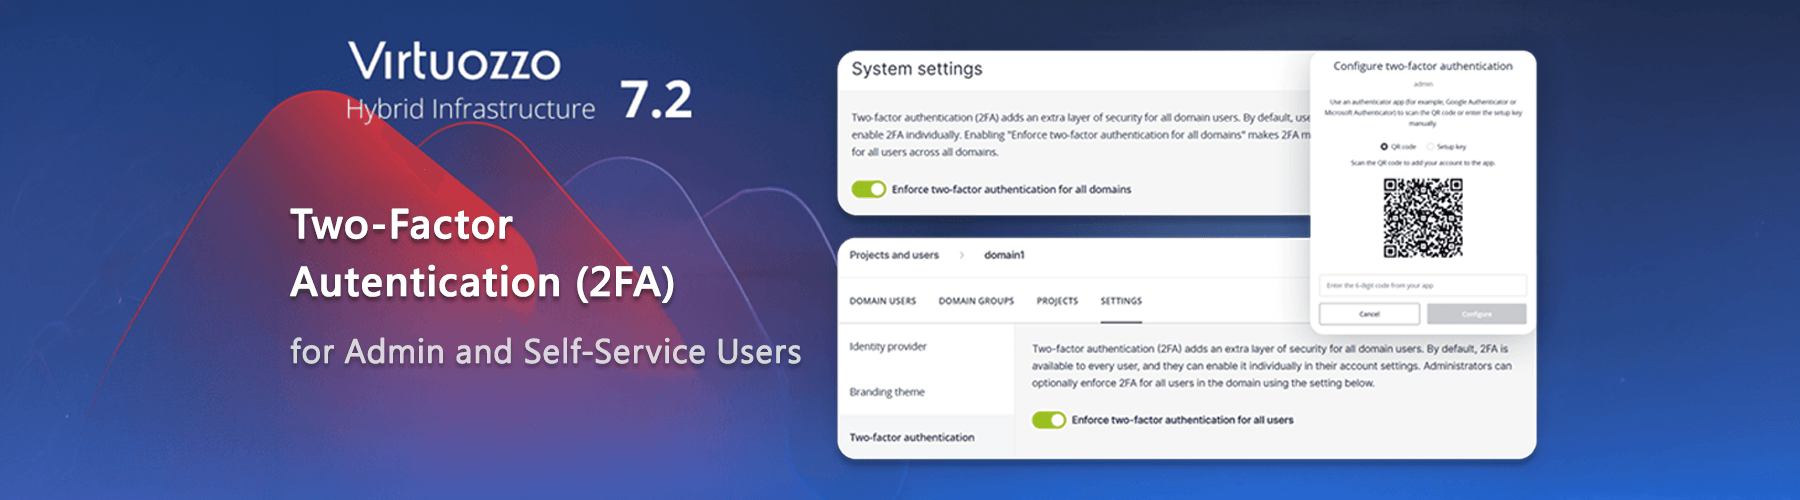1800x500 pixels.
Task: Select Identity provider in settings sidebar
Action: pyautogui.click(x=888, y=347)
